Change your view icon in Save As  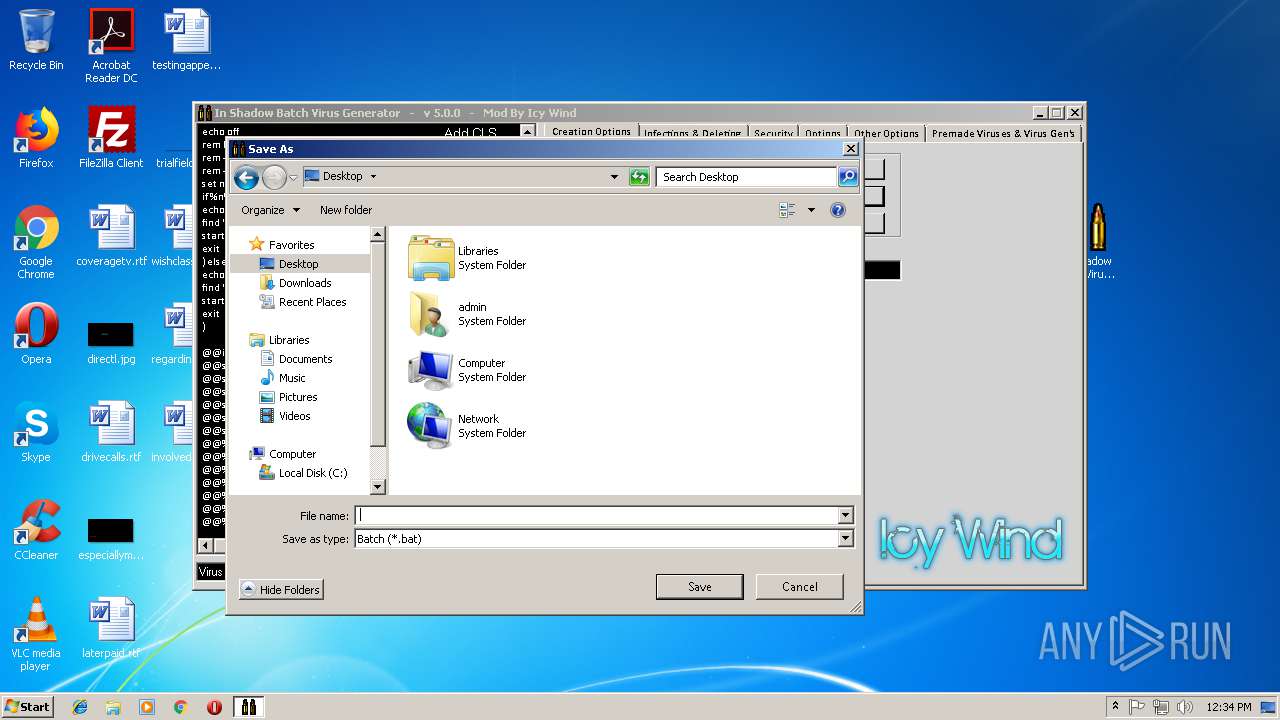[x=787, y=210]
